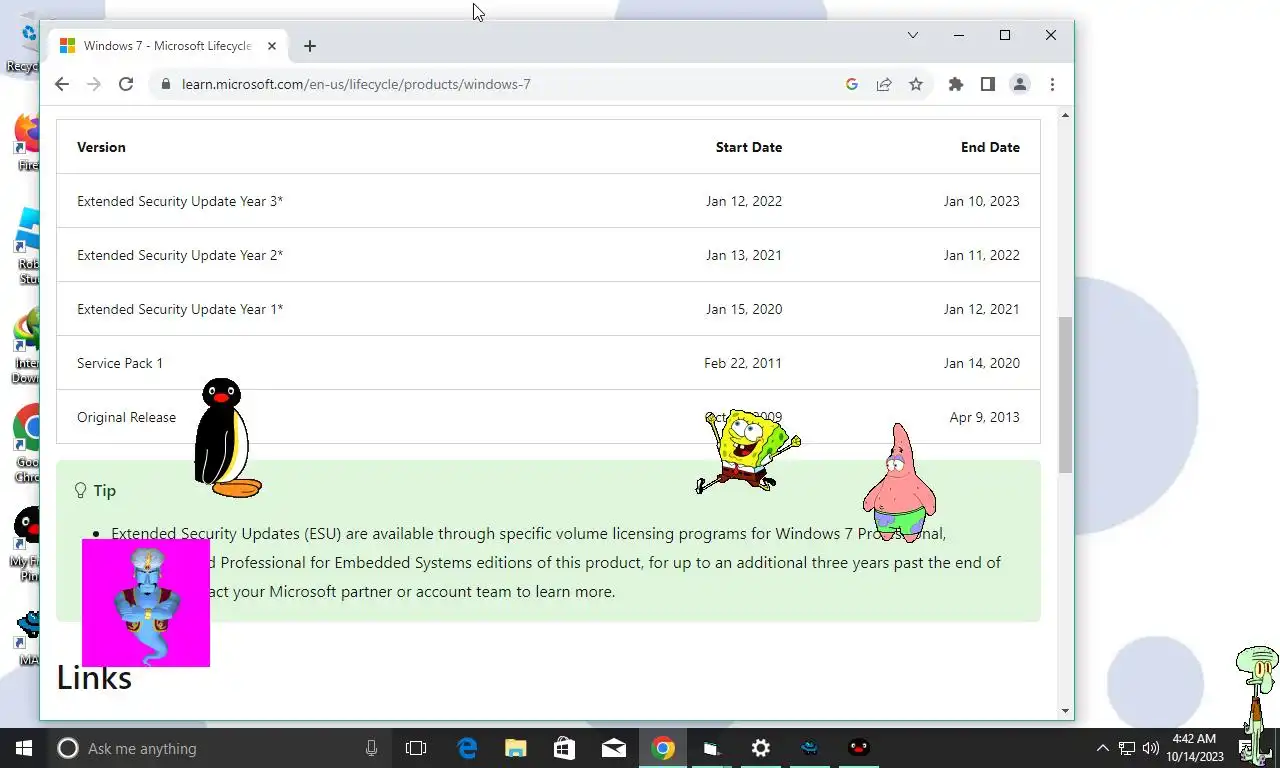Open Task View from the taskbar
The height and width of the screenshot is (768, 1280).
pos(416,748)
